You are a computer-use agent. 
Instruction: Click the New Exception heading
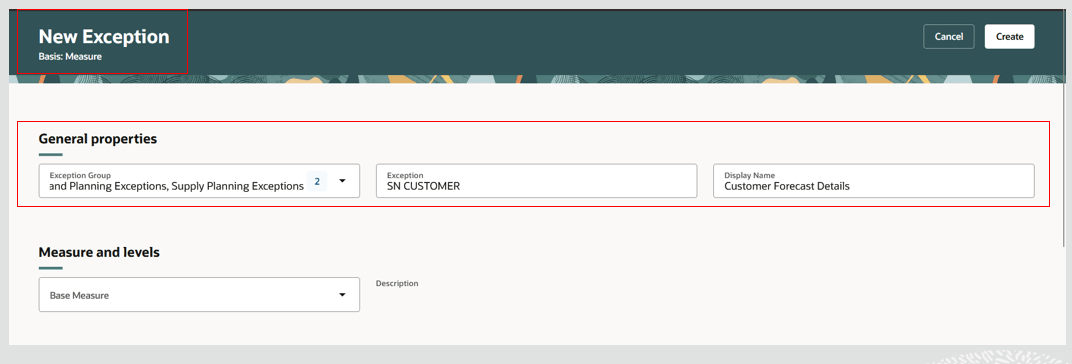click(x=104, y=36)
